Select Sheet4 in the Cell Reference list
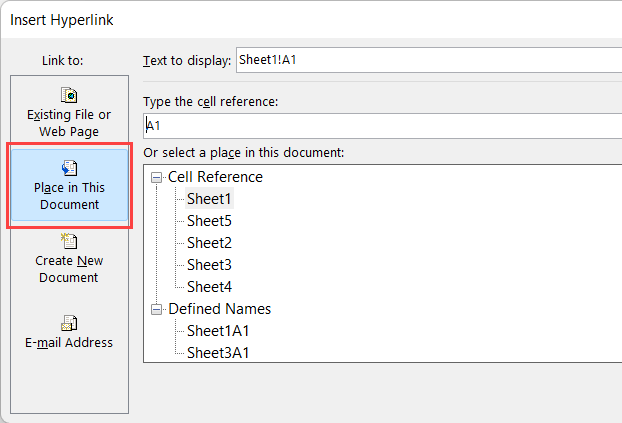622x423 pixels. [x=209, y=287]
